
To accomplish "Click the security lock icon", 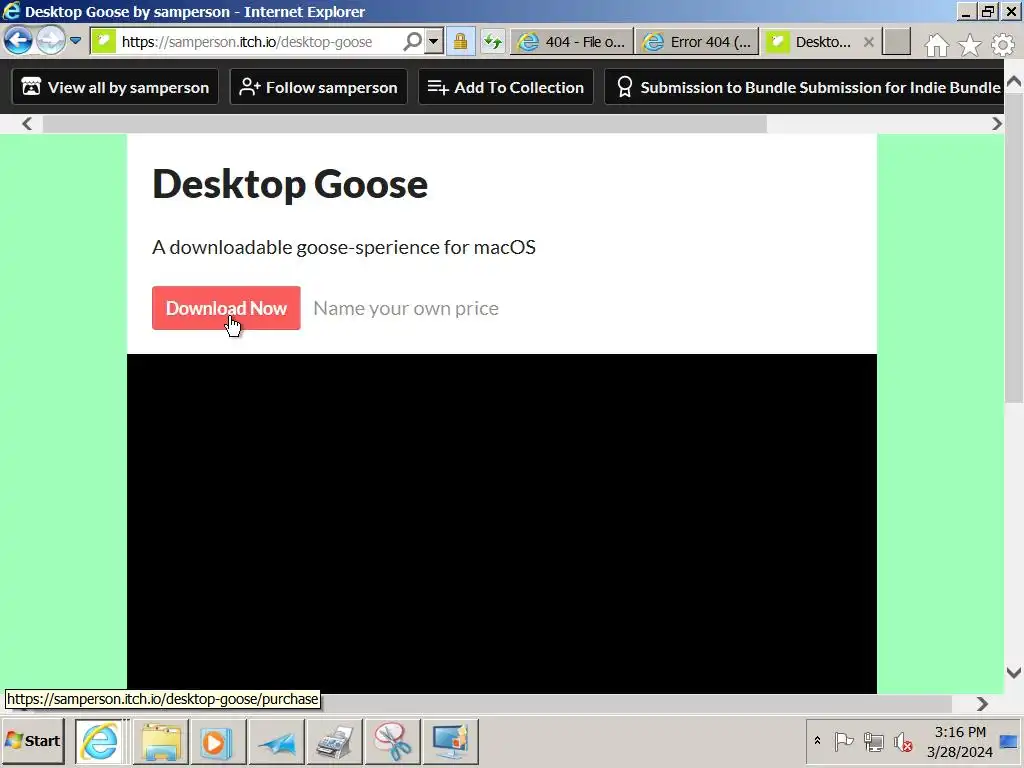I will tap(460, 42).
